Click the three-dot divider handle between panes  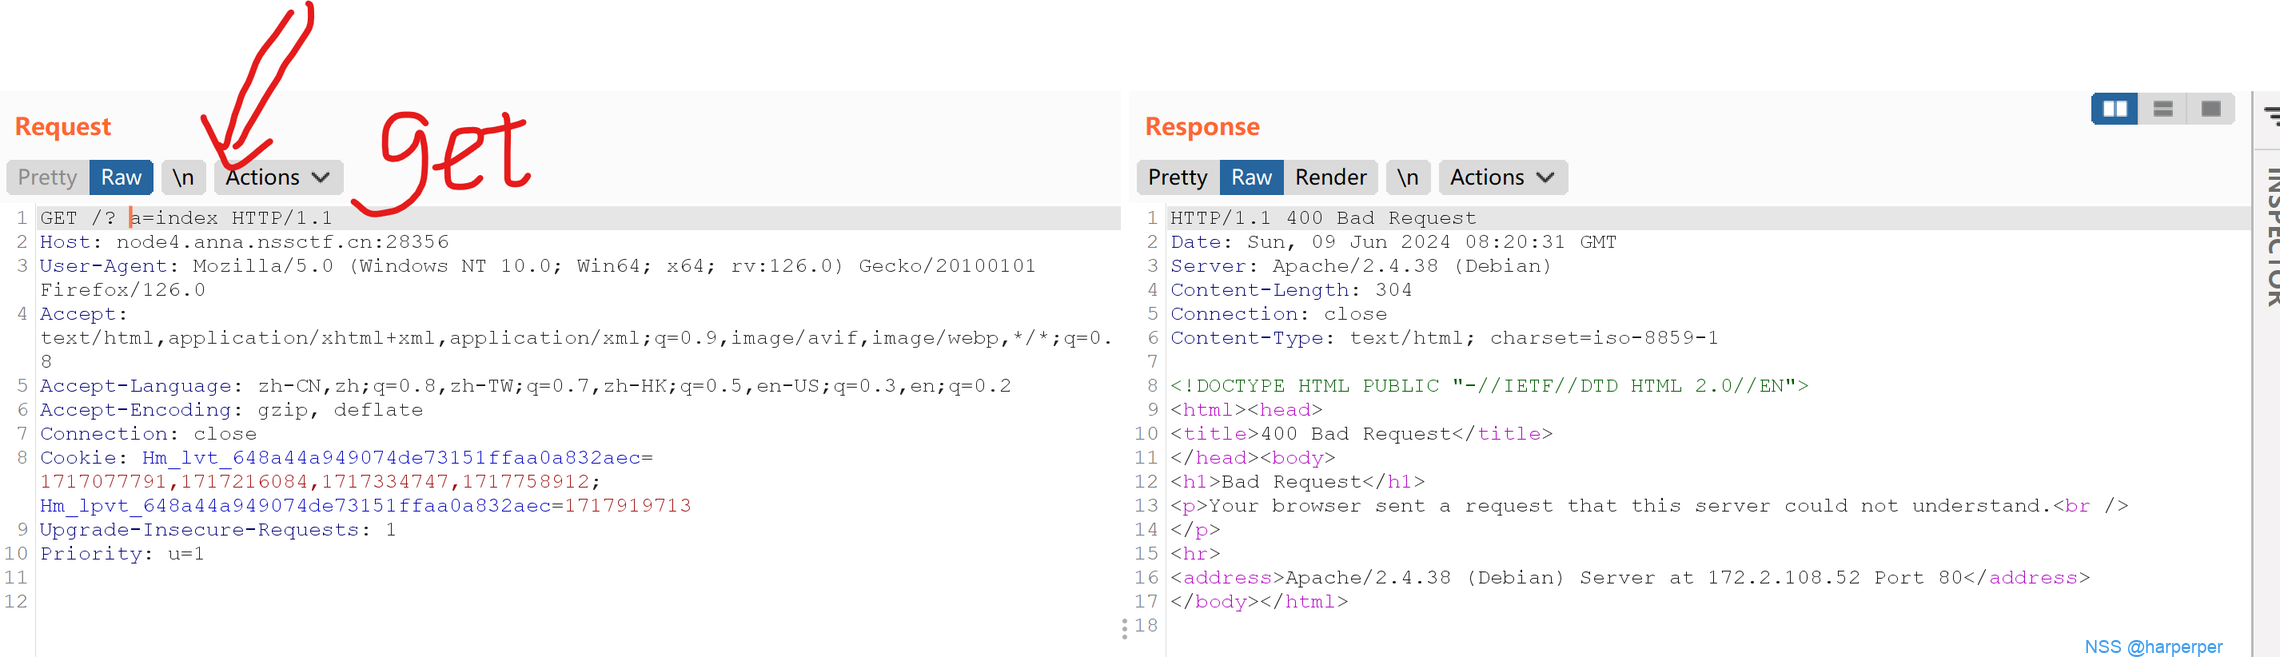tap(1125, 628)
